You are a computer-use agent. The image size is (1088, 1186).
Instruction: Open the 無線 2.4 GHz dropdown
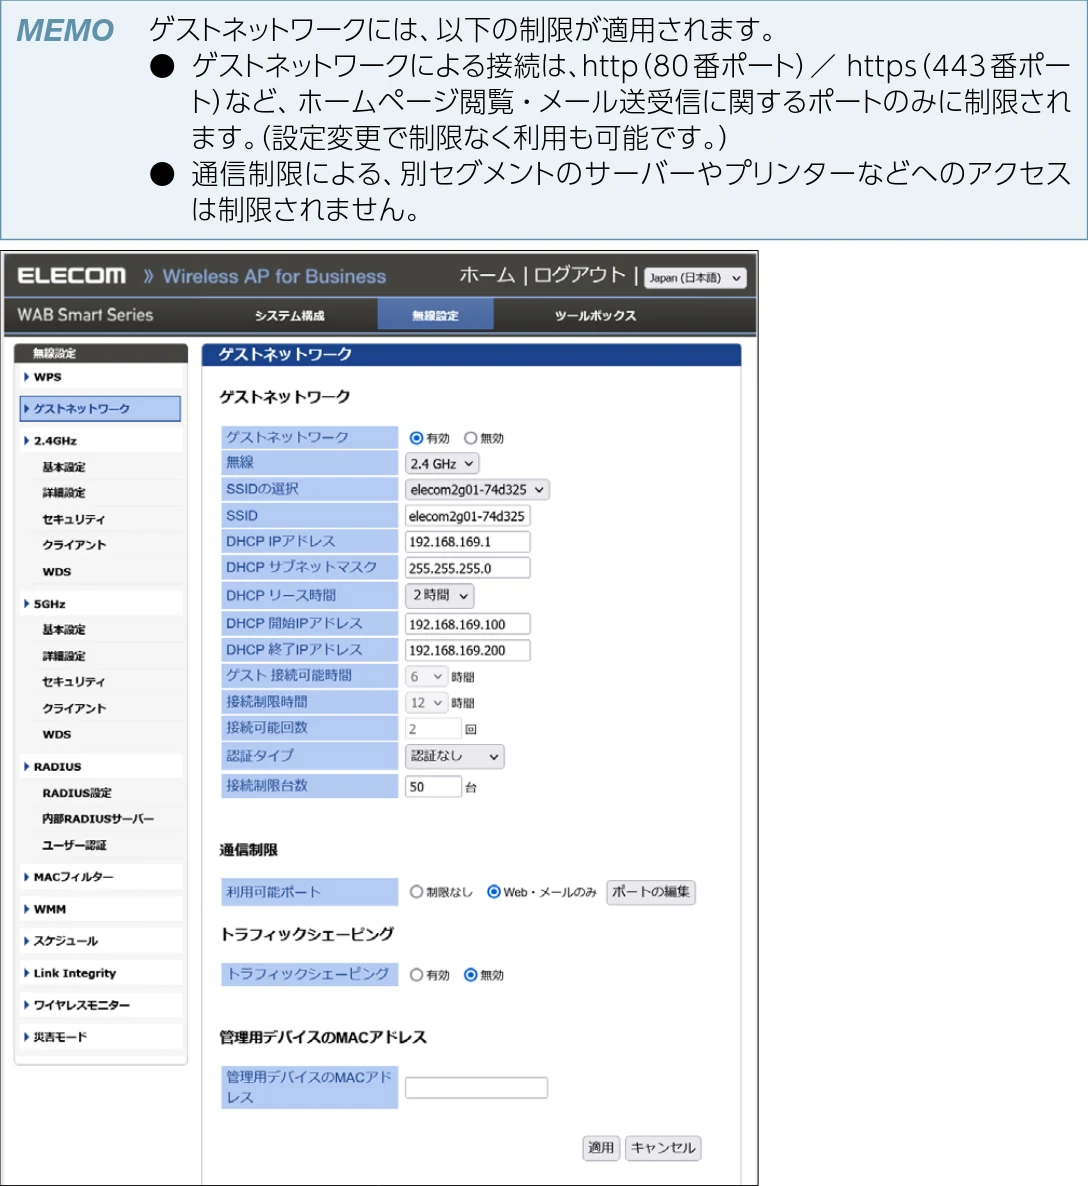pos(442,464)
